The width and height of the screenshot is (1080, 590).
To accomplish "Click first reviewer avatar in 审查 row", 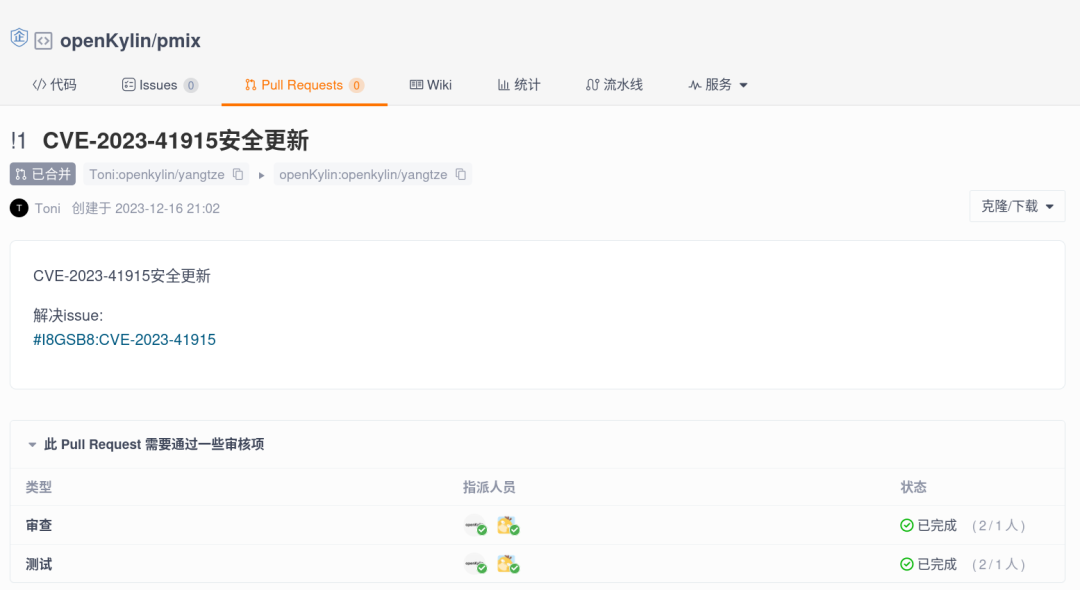I will pos(475,525).
